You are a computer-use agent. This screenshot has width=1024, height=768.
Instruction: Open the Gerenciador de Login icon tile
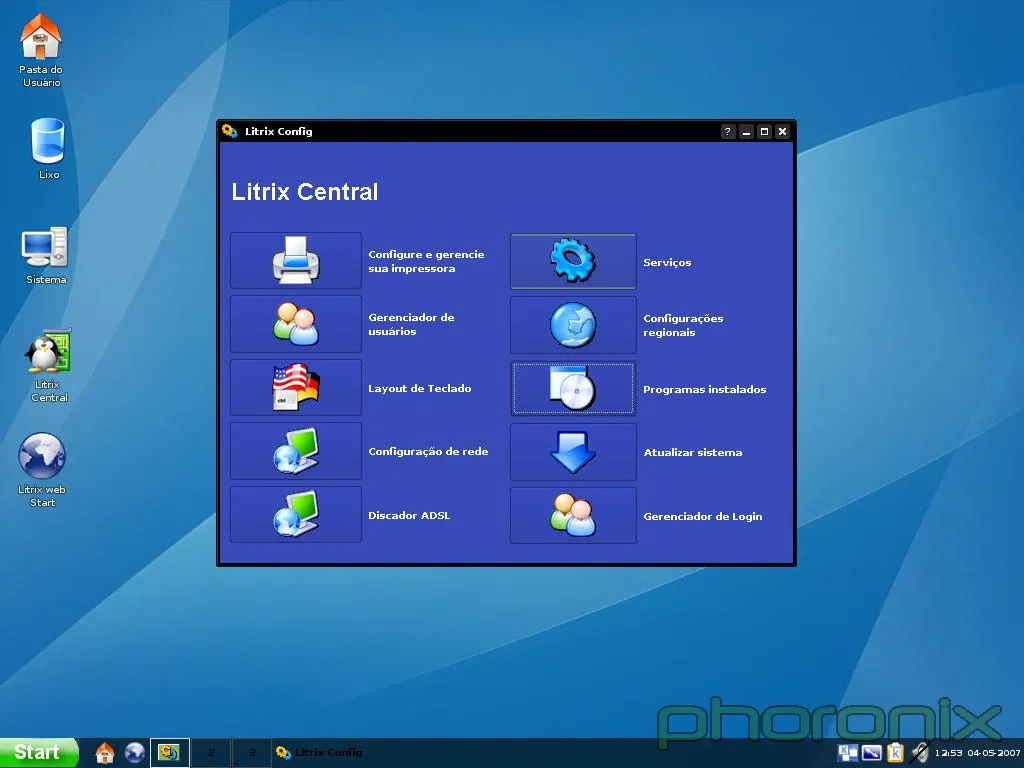(573, 515)
